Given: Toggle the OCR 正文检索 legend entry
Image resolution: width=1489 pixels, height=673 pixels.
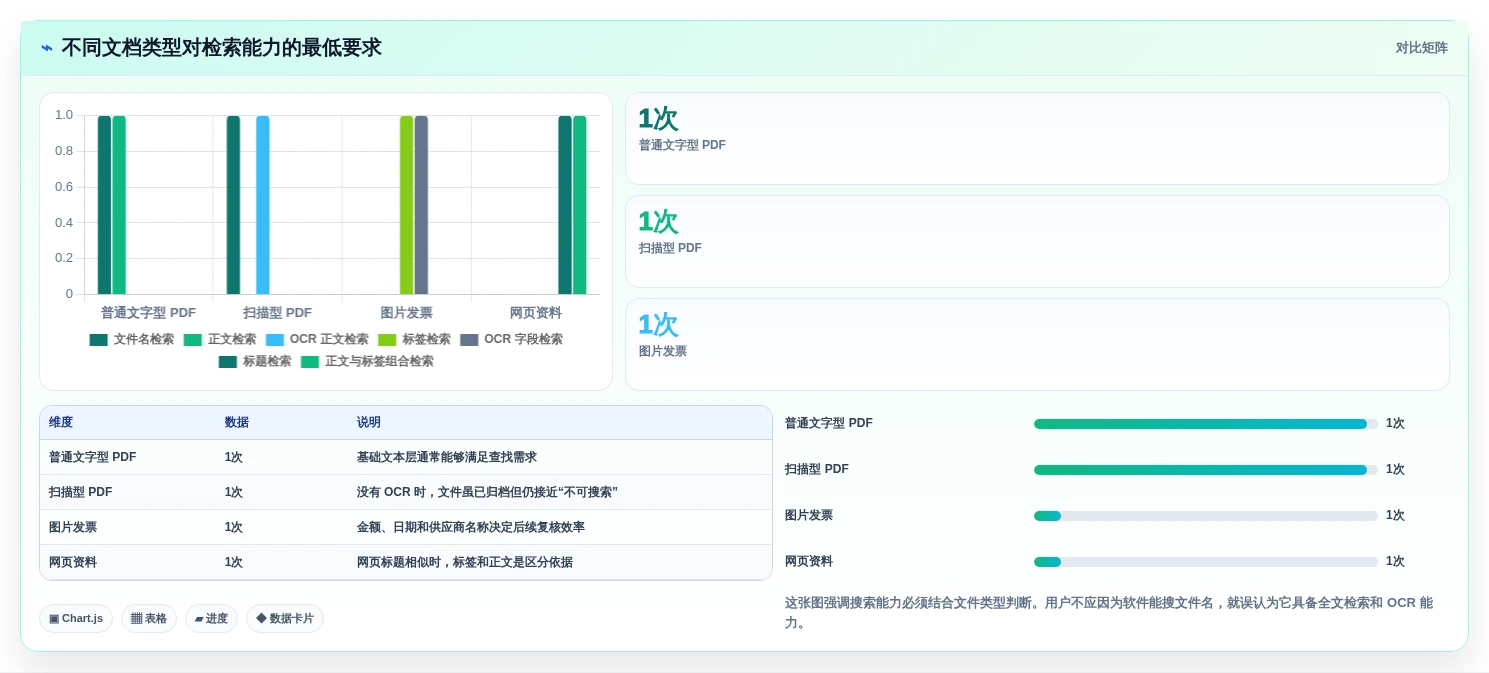Looking at the screenshot, I should (x=317, y=339).
